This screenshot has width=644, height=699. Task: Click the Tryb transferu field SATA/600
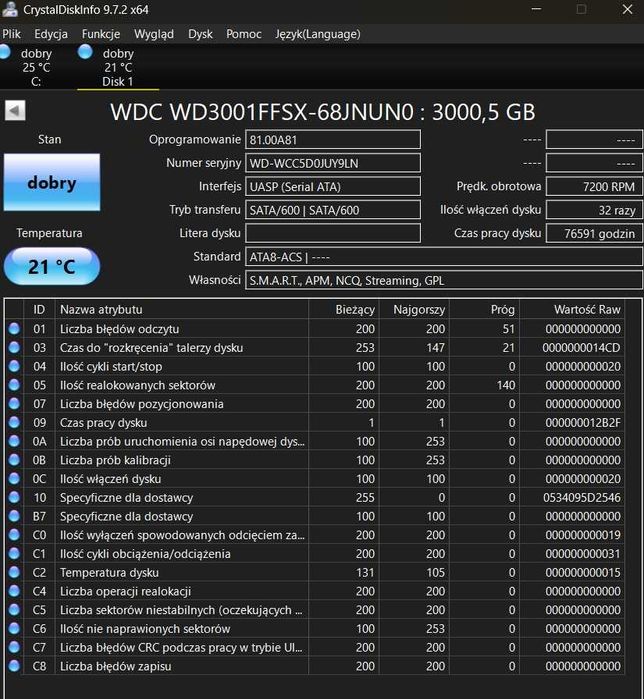(332, 210)
